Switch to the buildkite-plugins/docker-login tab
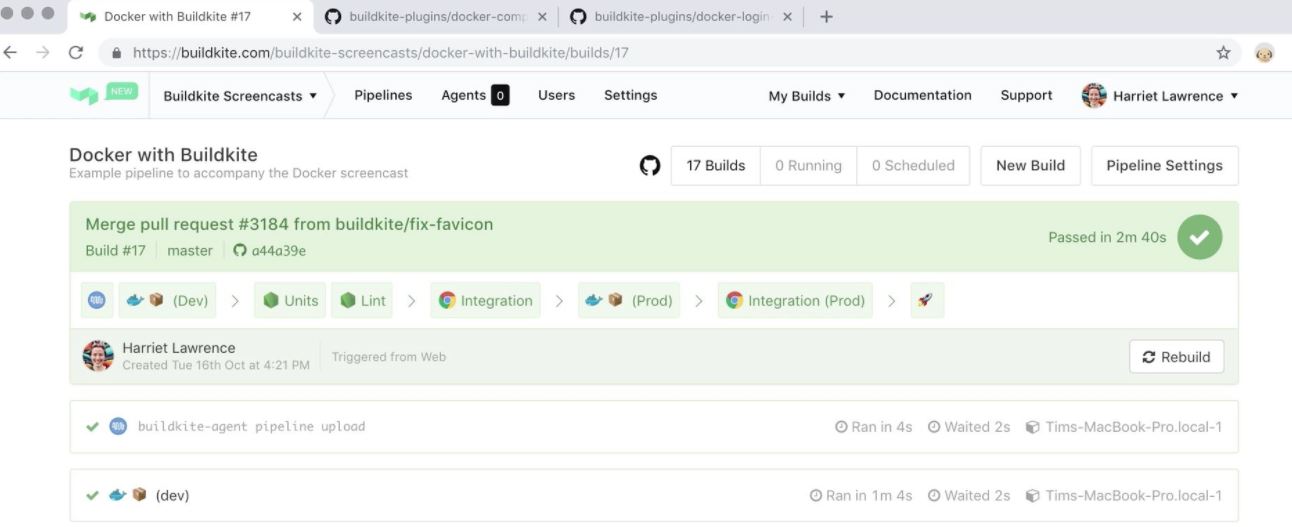 click(680, 17)
